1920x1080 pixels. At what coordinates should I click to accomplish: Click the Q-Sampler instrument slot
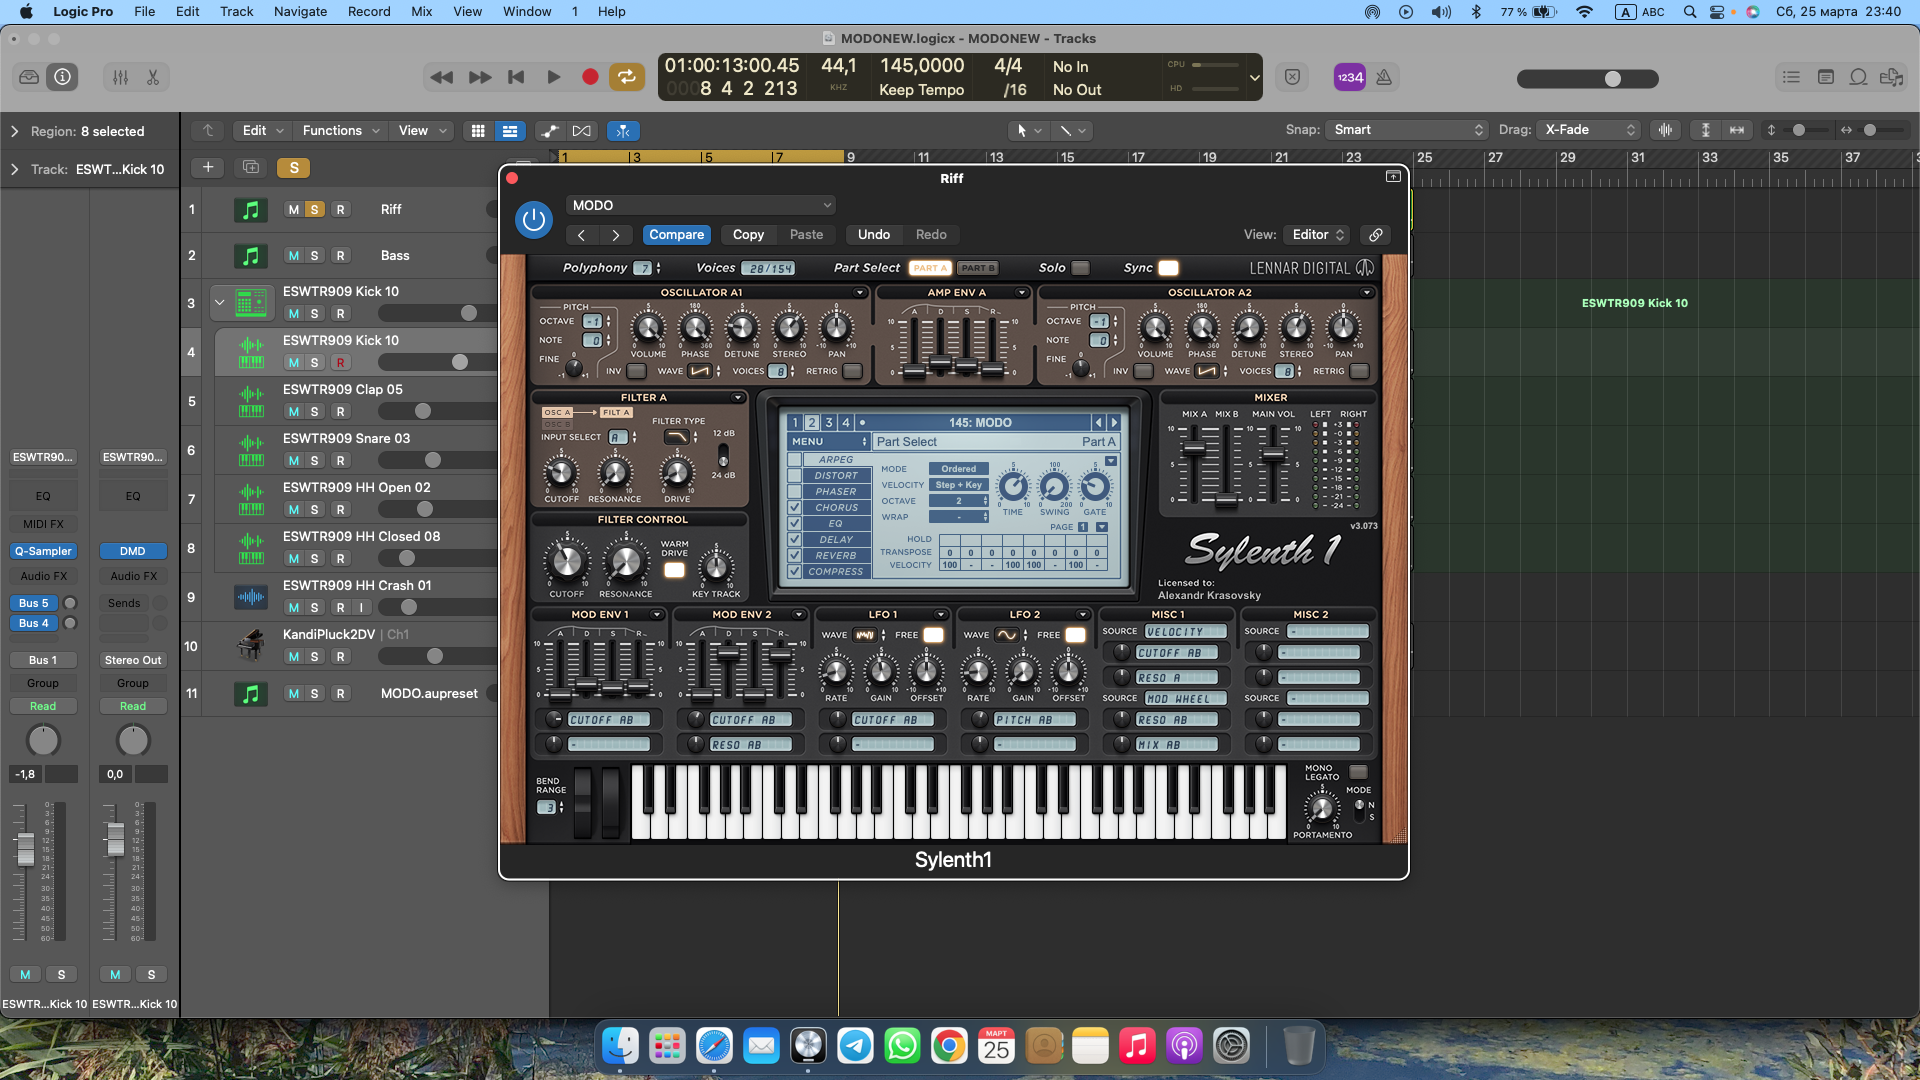tap(43, 551)
